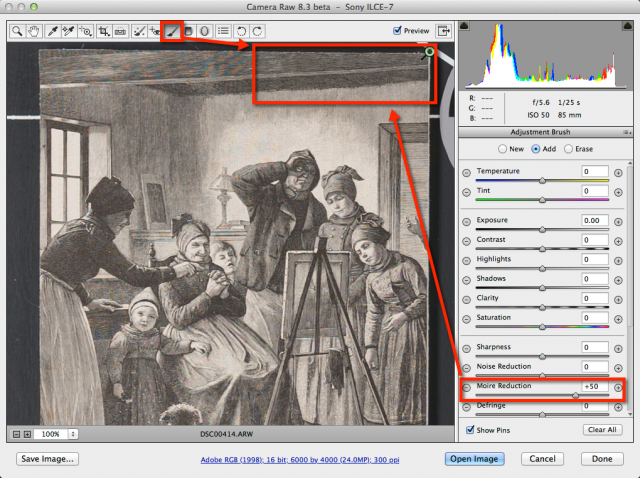Rotate image 90° counterclockwise
This screenshot has height=478, width=640.
pos(241,31)
